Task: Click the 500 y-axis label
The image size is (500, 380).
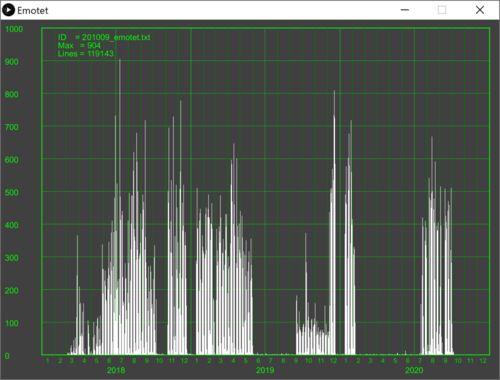Action: coord(11,193)
